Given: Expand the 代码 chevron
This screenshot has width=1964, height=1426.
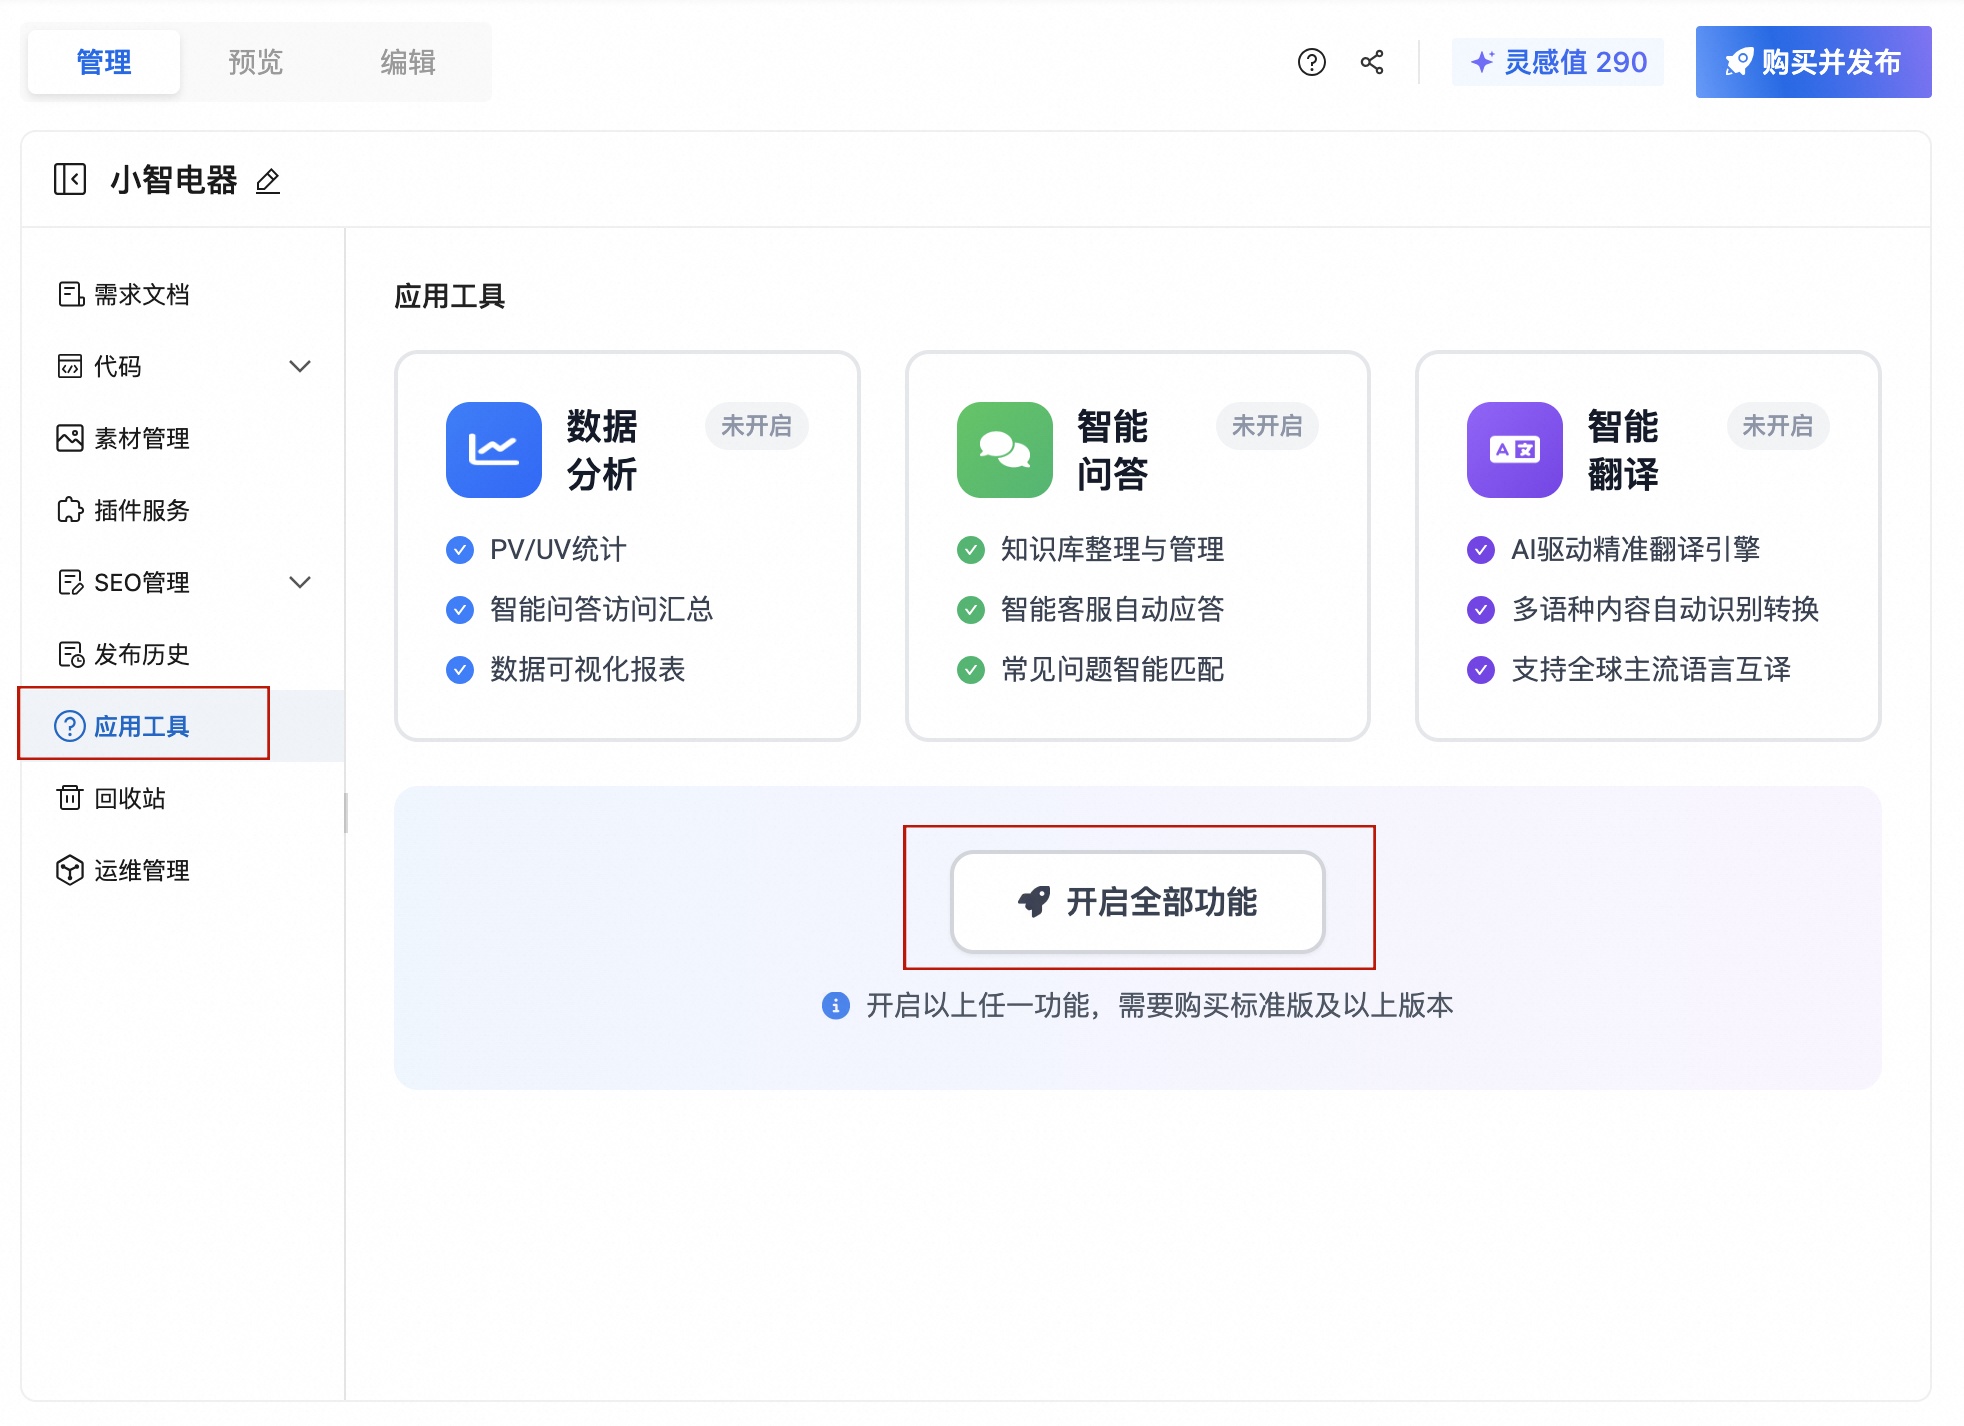Looking at the screenshot, I should coord(300,366).
